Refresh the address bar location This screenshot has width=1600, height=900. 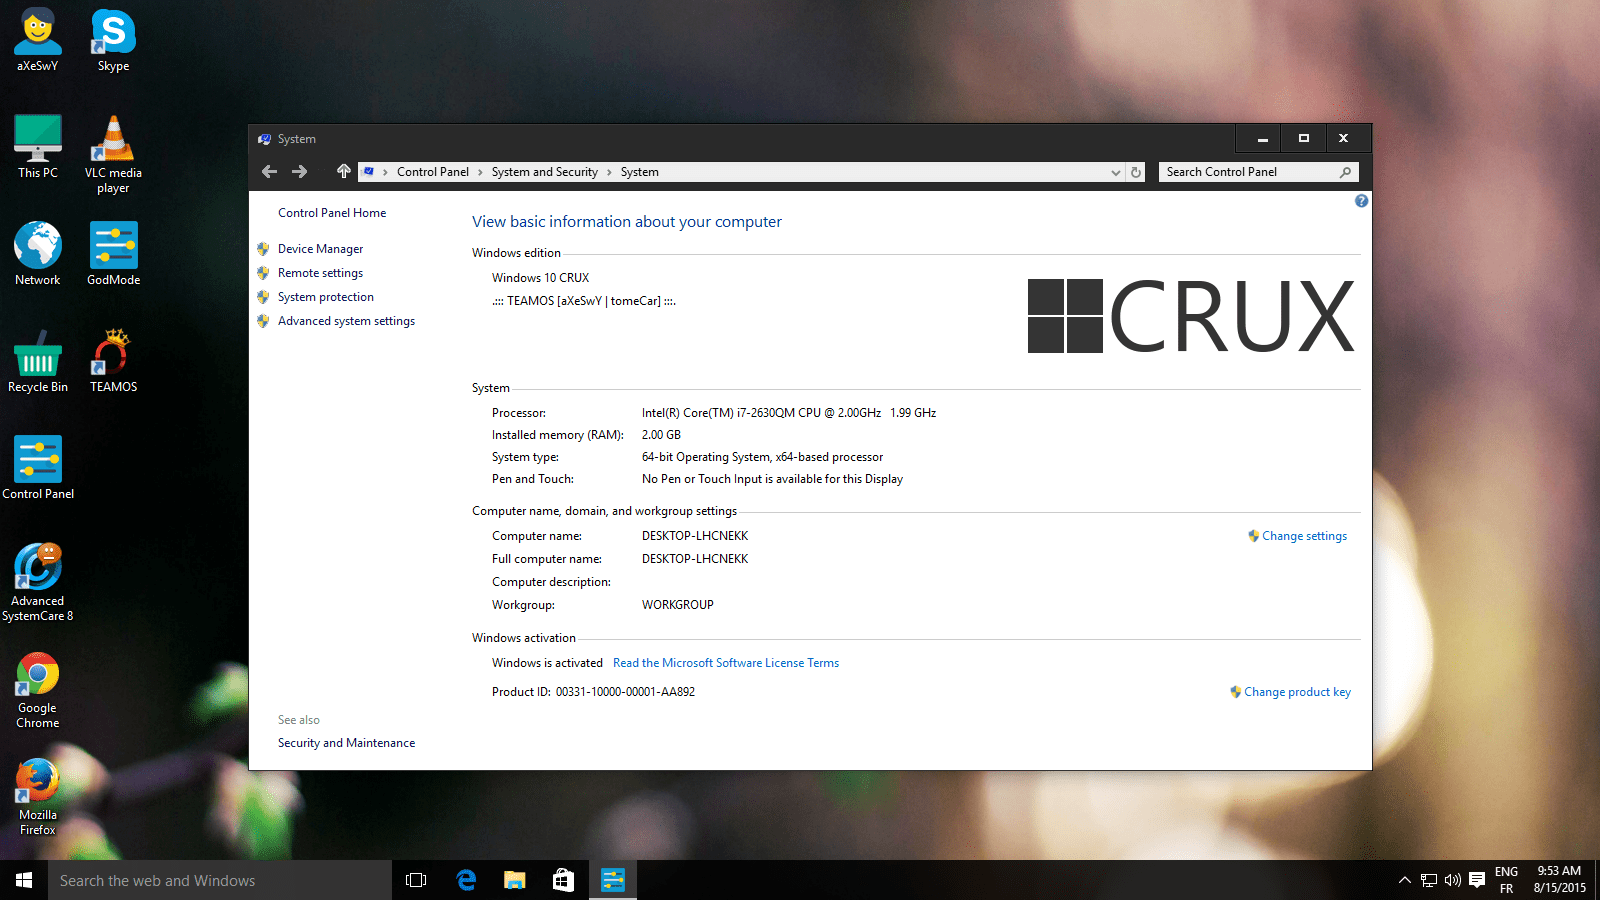[x=1136, y=172]
